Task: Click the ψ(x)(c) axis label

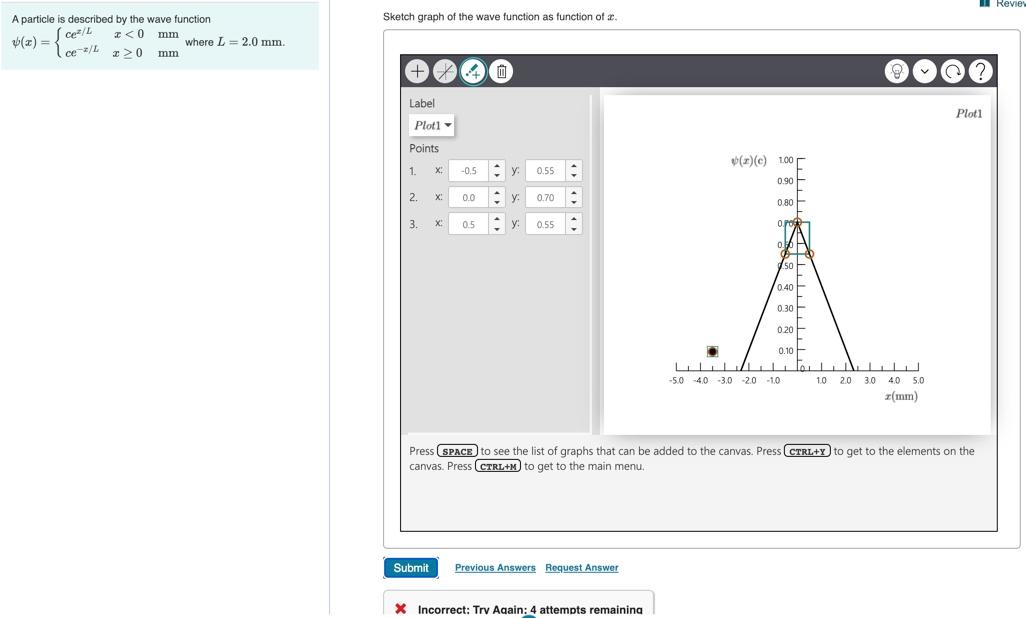Action: pos(749,160)
